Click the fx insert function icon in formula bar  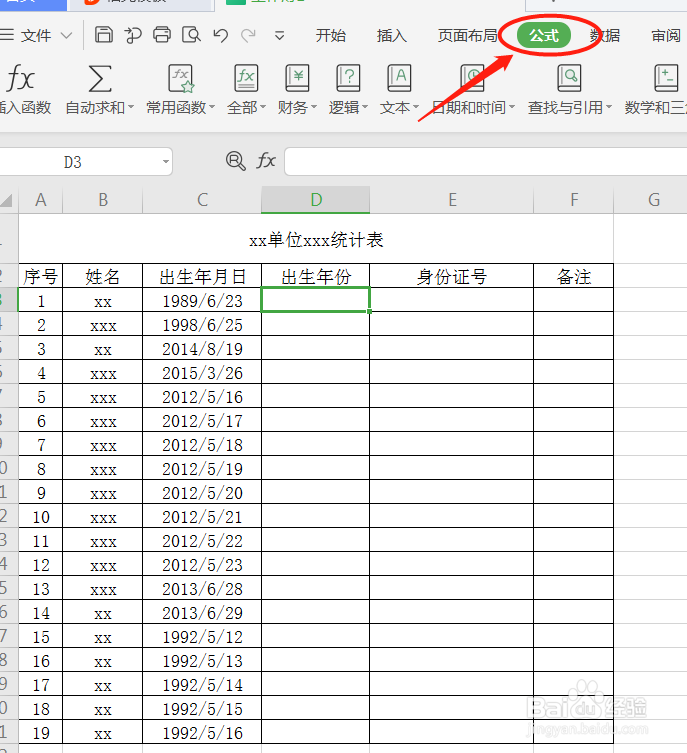[266, 160]
